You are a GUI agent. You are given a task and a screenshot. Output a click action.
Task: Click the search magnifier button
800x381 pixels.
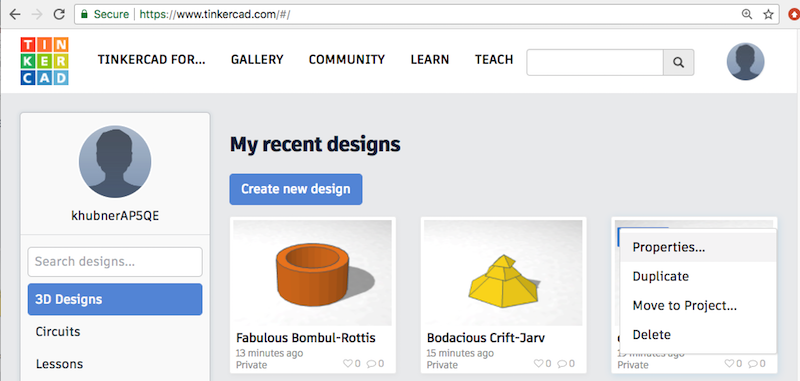[678, 62]
